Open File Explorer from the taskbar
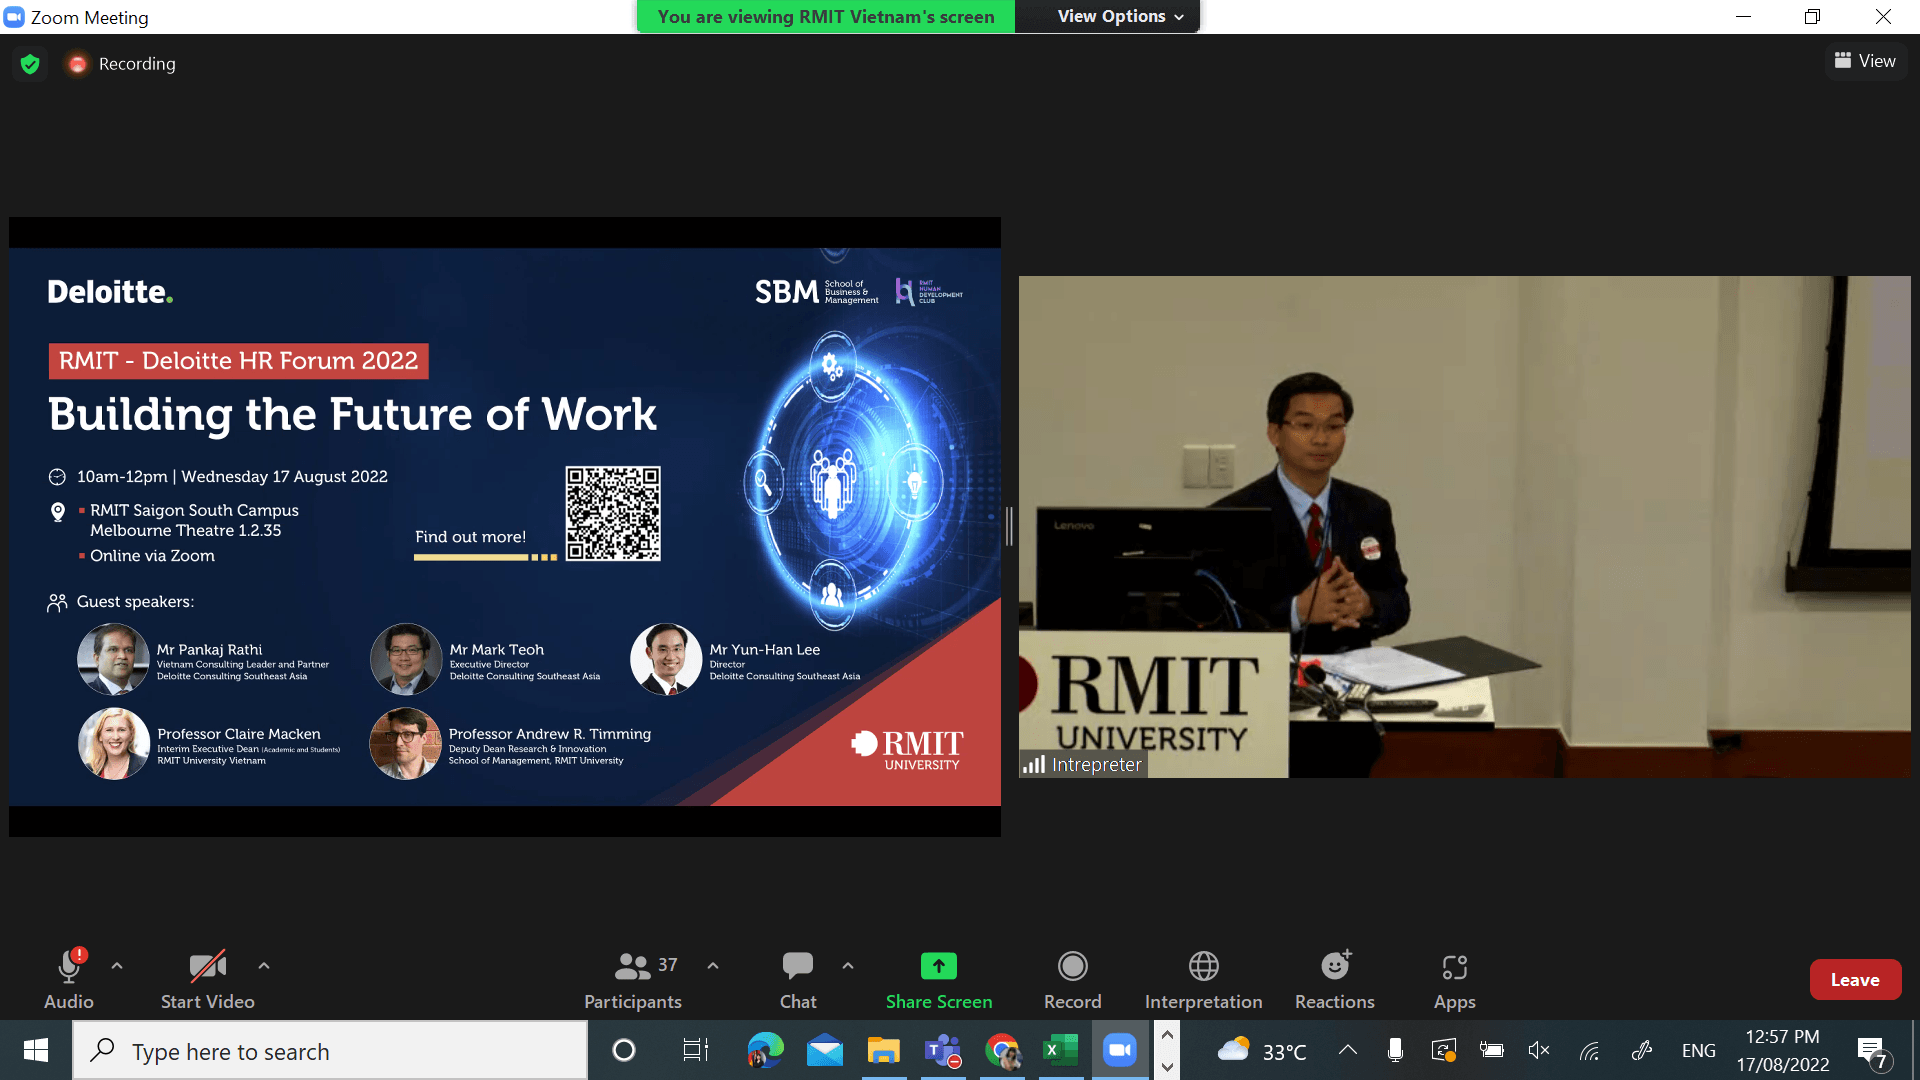The image size is (1920, 1080). [x=884, y=1050]
